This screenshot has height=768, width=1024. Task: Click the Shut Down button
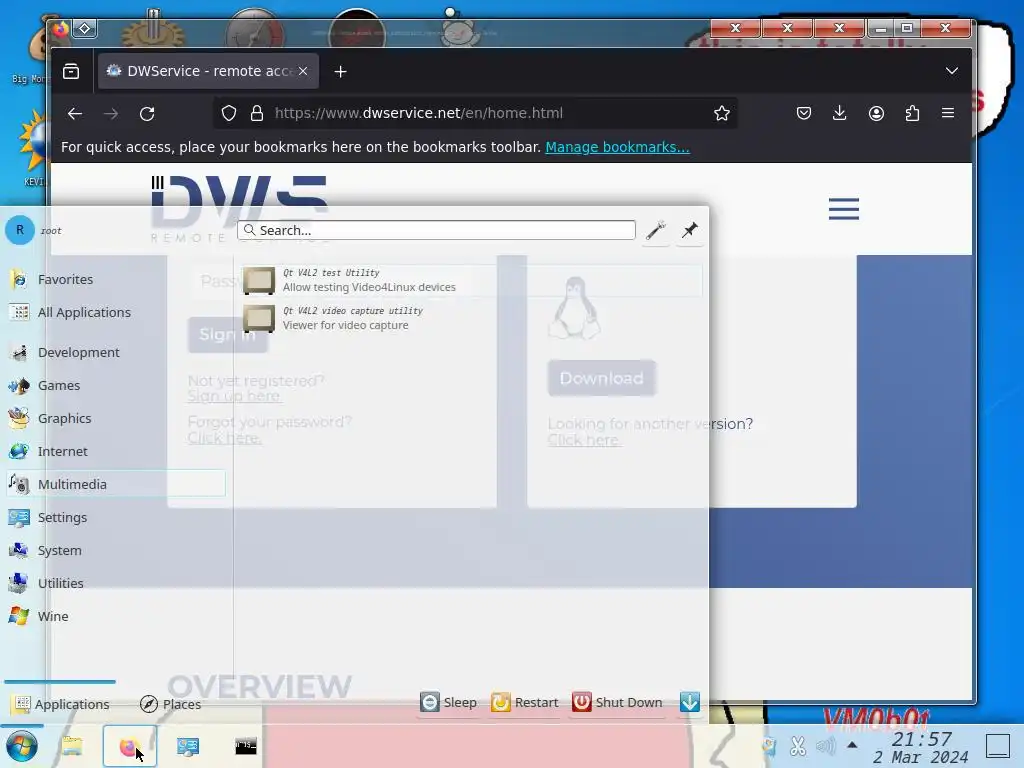click(617, 702)
